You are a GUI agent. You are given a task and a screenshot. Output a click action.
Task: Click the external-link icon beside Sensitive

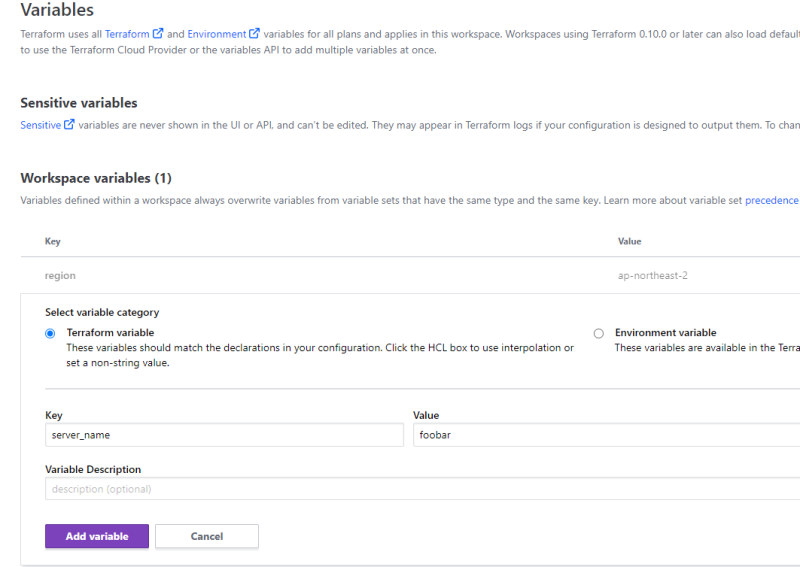(69, 125)
